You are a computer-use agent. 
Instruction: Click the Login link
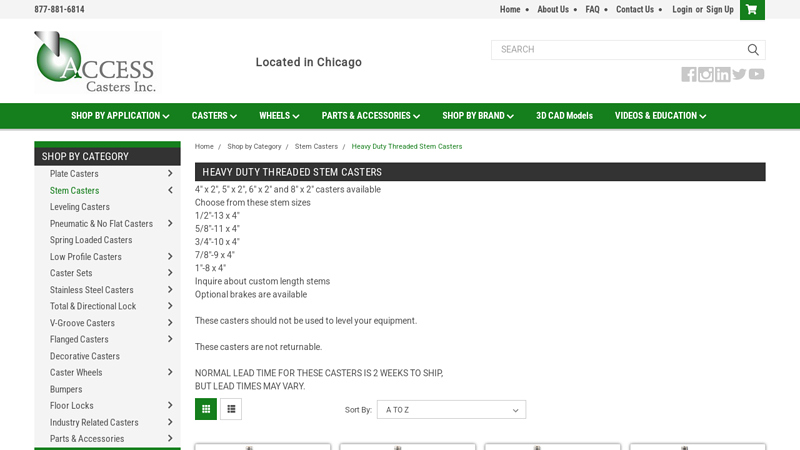click(x=682, y=10)
